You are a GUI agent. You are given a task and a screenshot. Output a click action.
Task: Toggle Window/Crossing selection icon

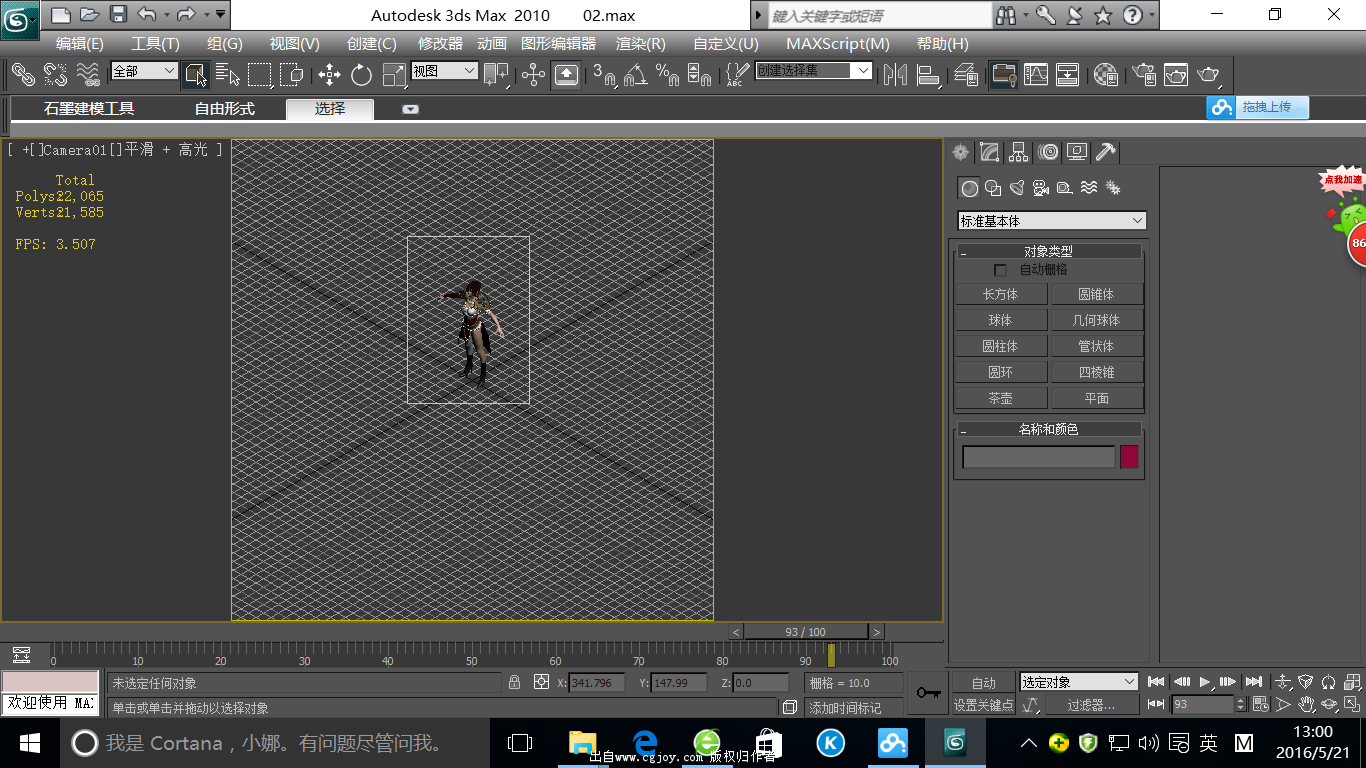pyautogui.click(x=291, y=74)
